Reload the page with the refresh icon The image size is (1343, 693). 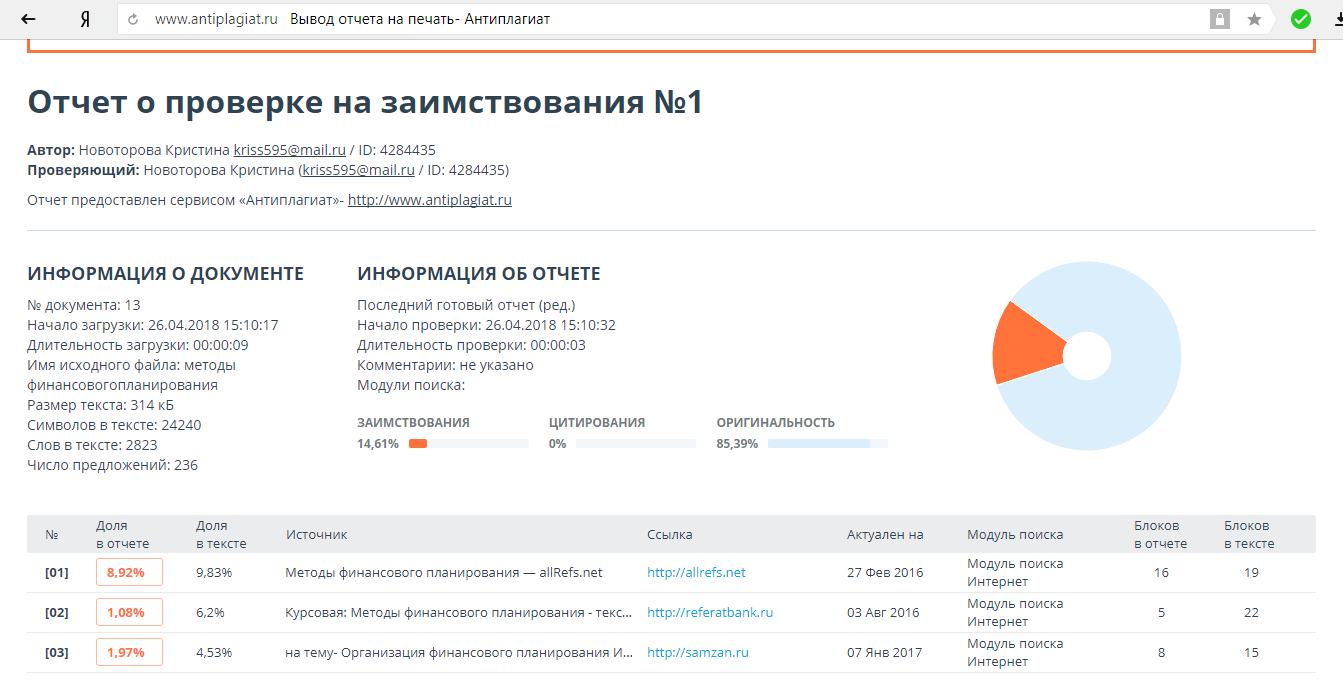133,20
